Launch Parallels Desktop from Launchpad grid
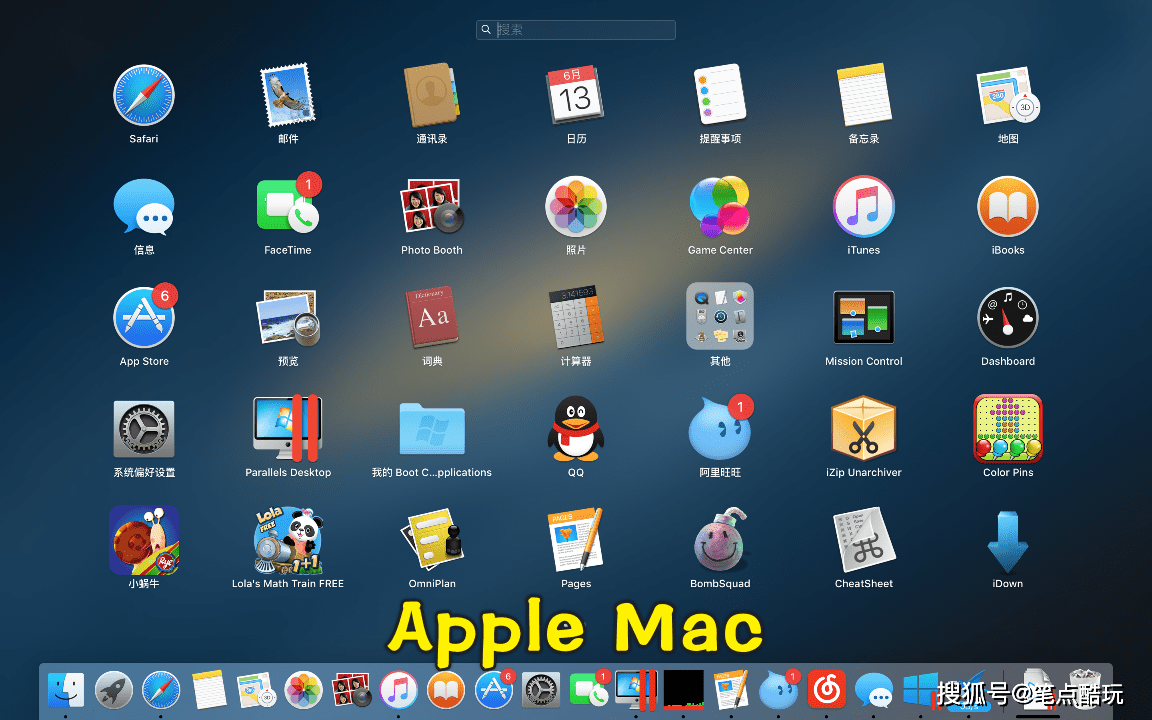This screenshot has width=1152, height=720. click(x=288, y=428)
